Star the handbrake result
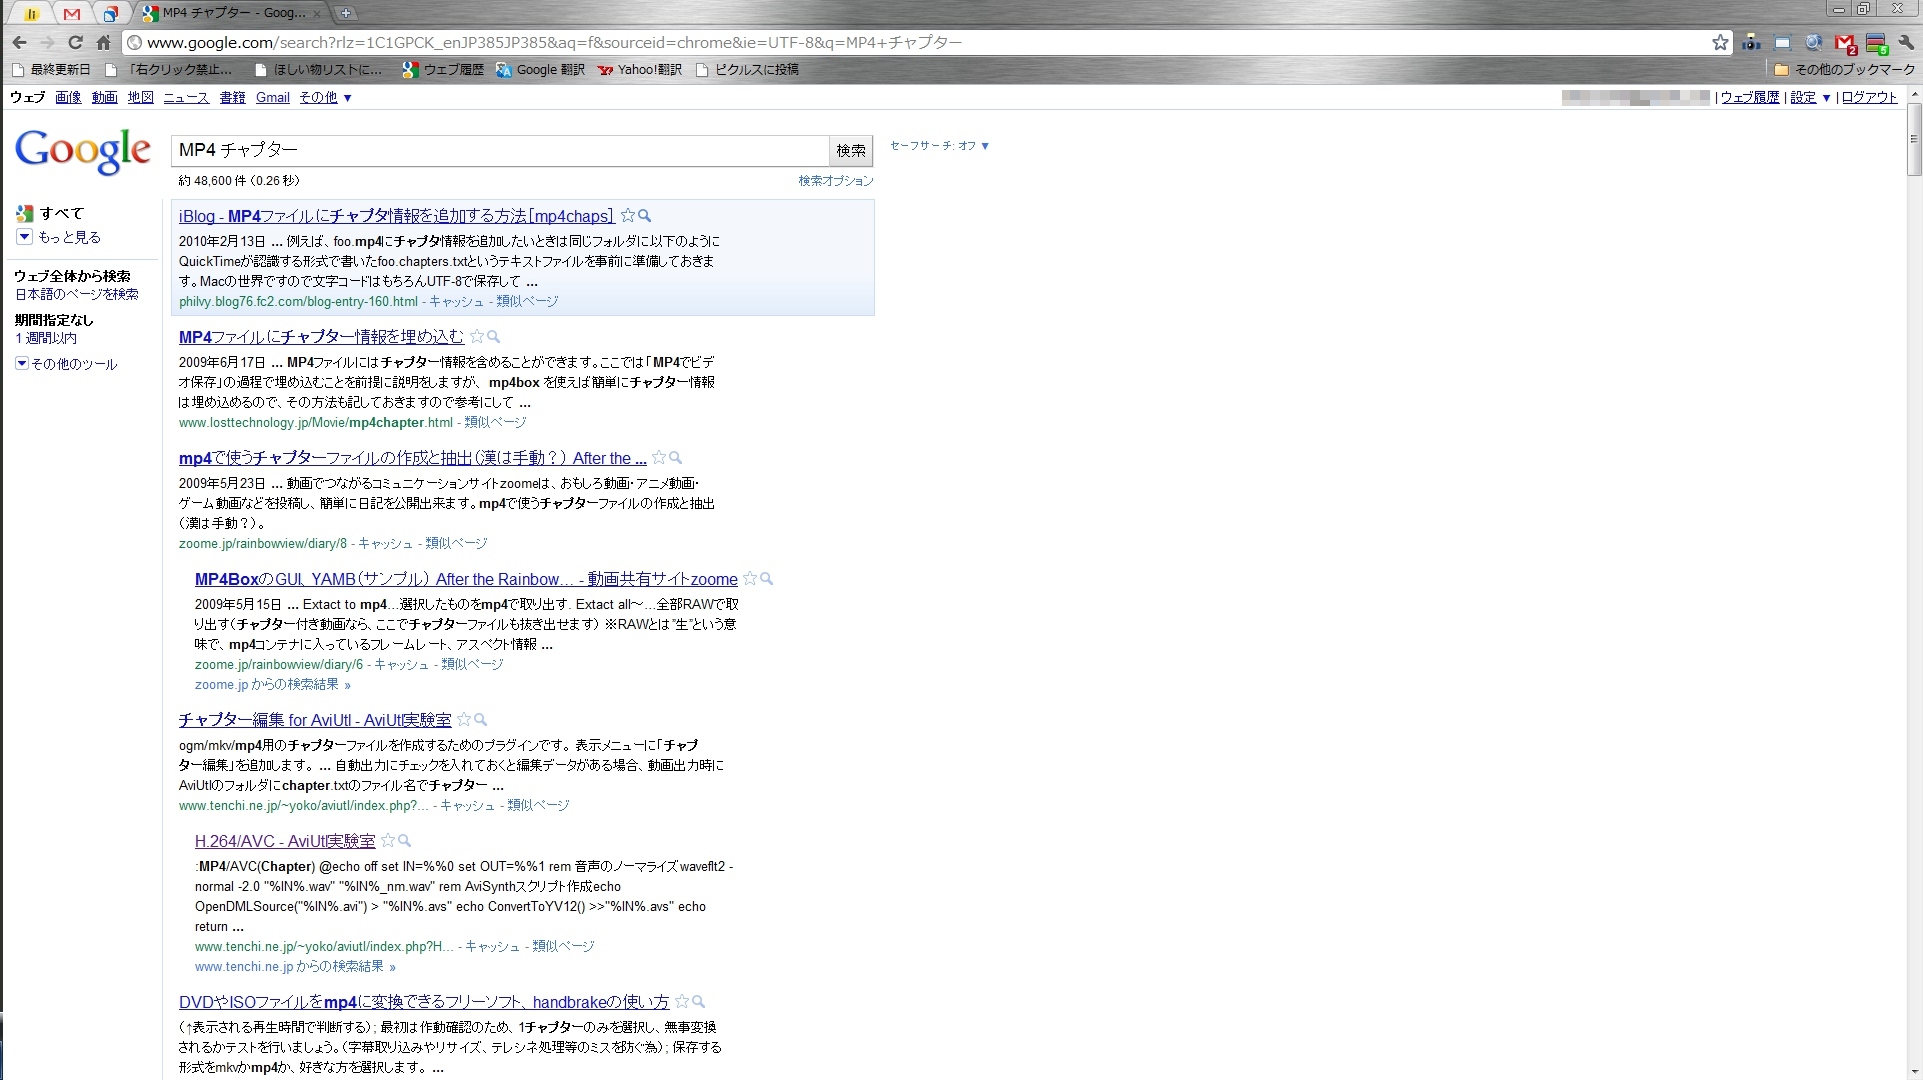The width and height of the screenshot is (1923, 1080). pos(682,1002)
